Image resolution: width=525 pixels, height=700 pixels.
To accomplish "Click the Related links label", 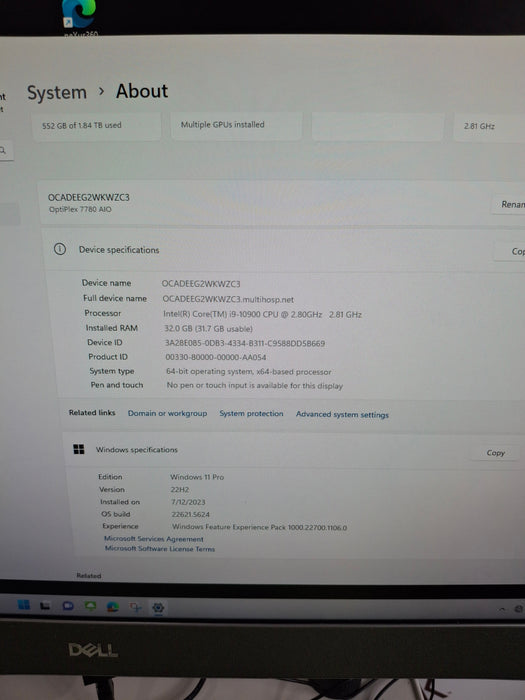I will click(92, 412).
